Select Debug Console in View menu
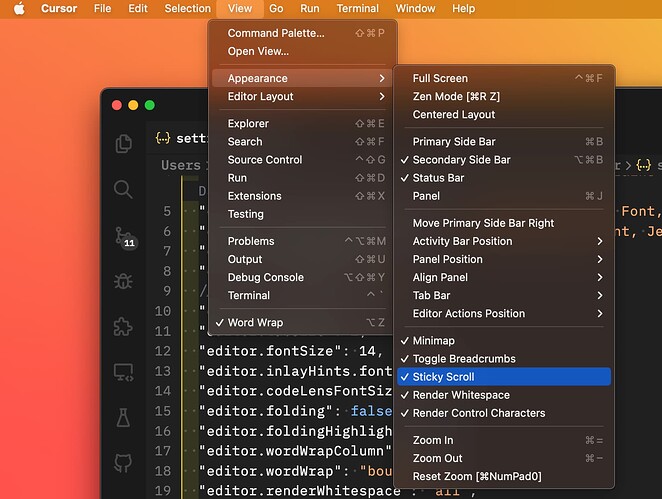Viewport: 662px width, 499px height. coord(302,277)
